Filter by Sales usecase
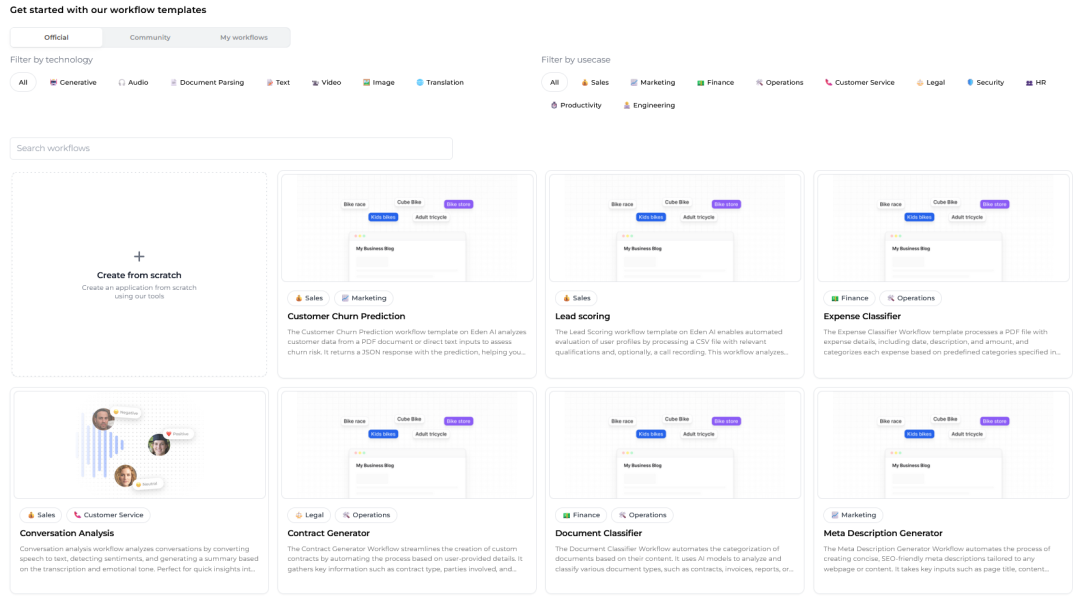 595,83
